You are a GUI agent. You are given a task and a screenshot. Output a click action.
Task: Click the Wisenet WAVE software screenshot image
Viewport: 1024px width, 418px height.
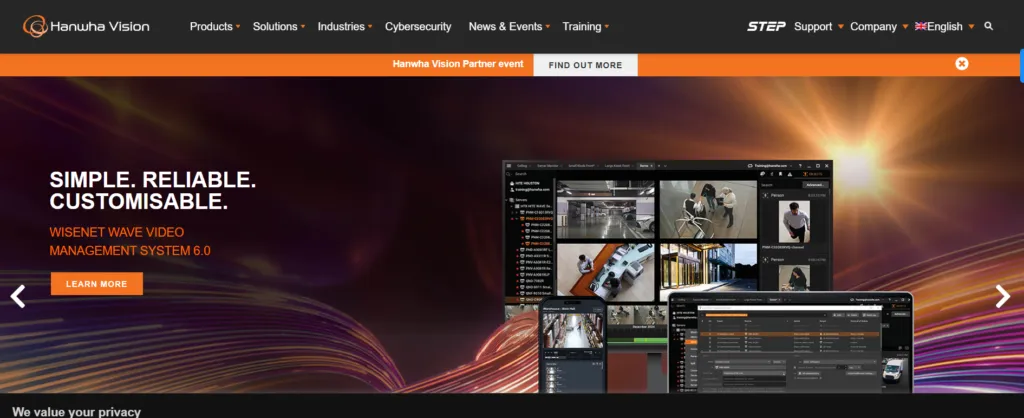click(x=707, y=276)
